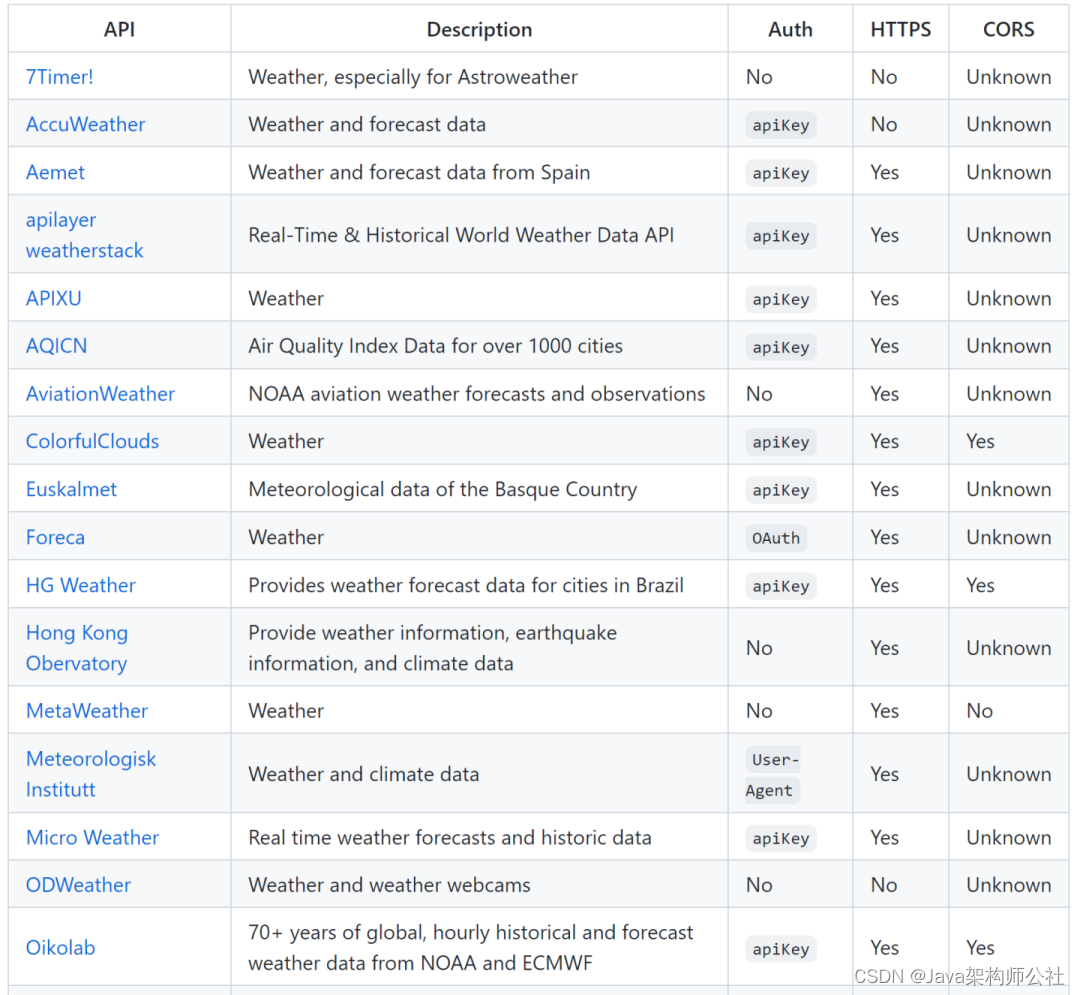
Task: Open the MetaWeather API link
Action: pos(87,711)
